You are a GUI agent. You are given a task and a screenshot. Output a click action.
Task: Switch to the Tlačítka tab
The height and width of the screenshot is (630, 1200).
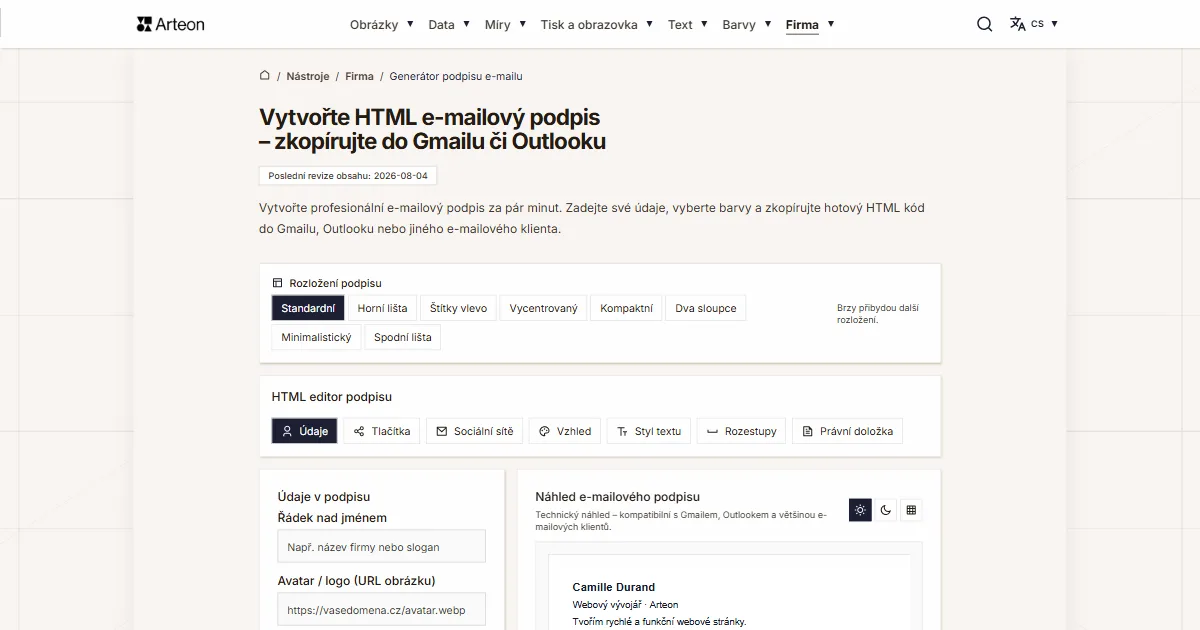[x=381, y=431]
